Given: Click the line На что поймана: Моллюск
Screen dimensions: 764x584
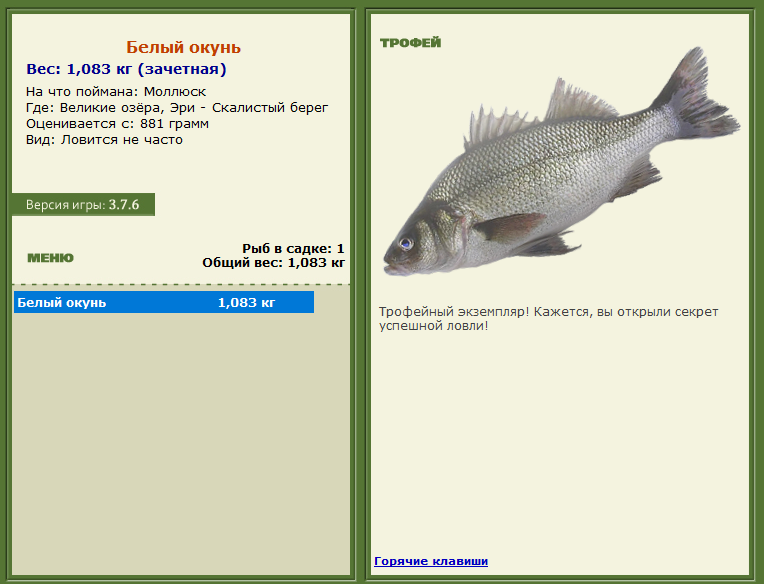Looking at the screenshot, I should [116, 92].
